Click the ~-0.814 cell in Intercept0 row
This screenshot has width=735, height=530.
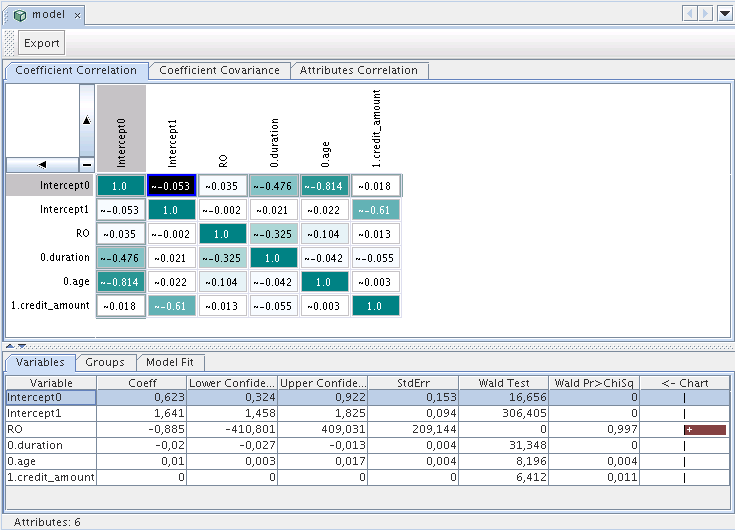324,186
